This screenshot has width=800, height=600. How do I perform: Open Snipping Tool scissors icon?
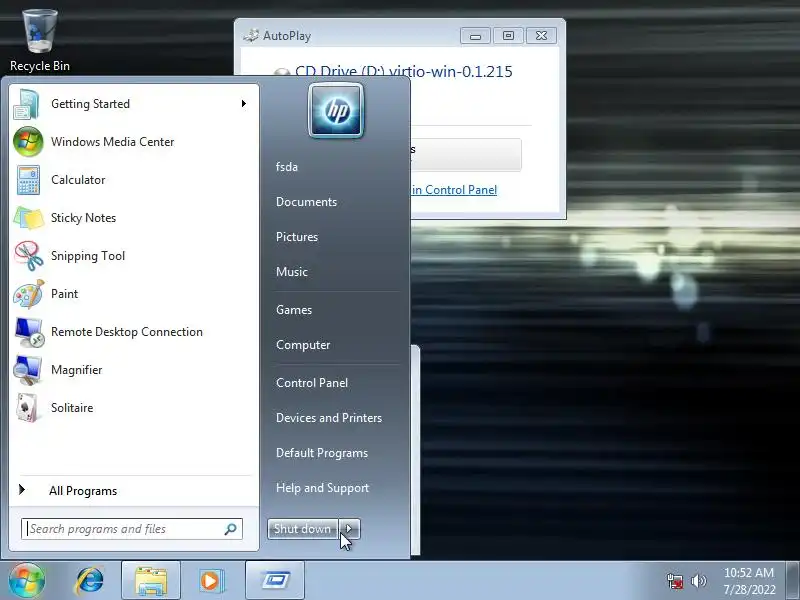[29, 256]
